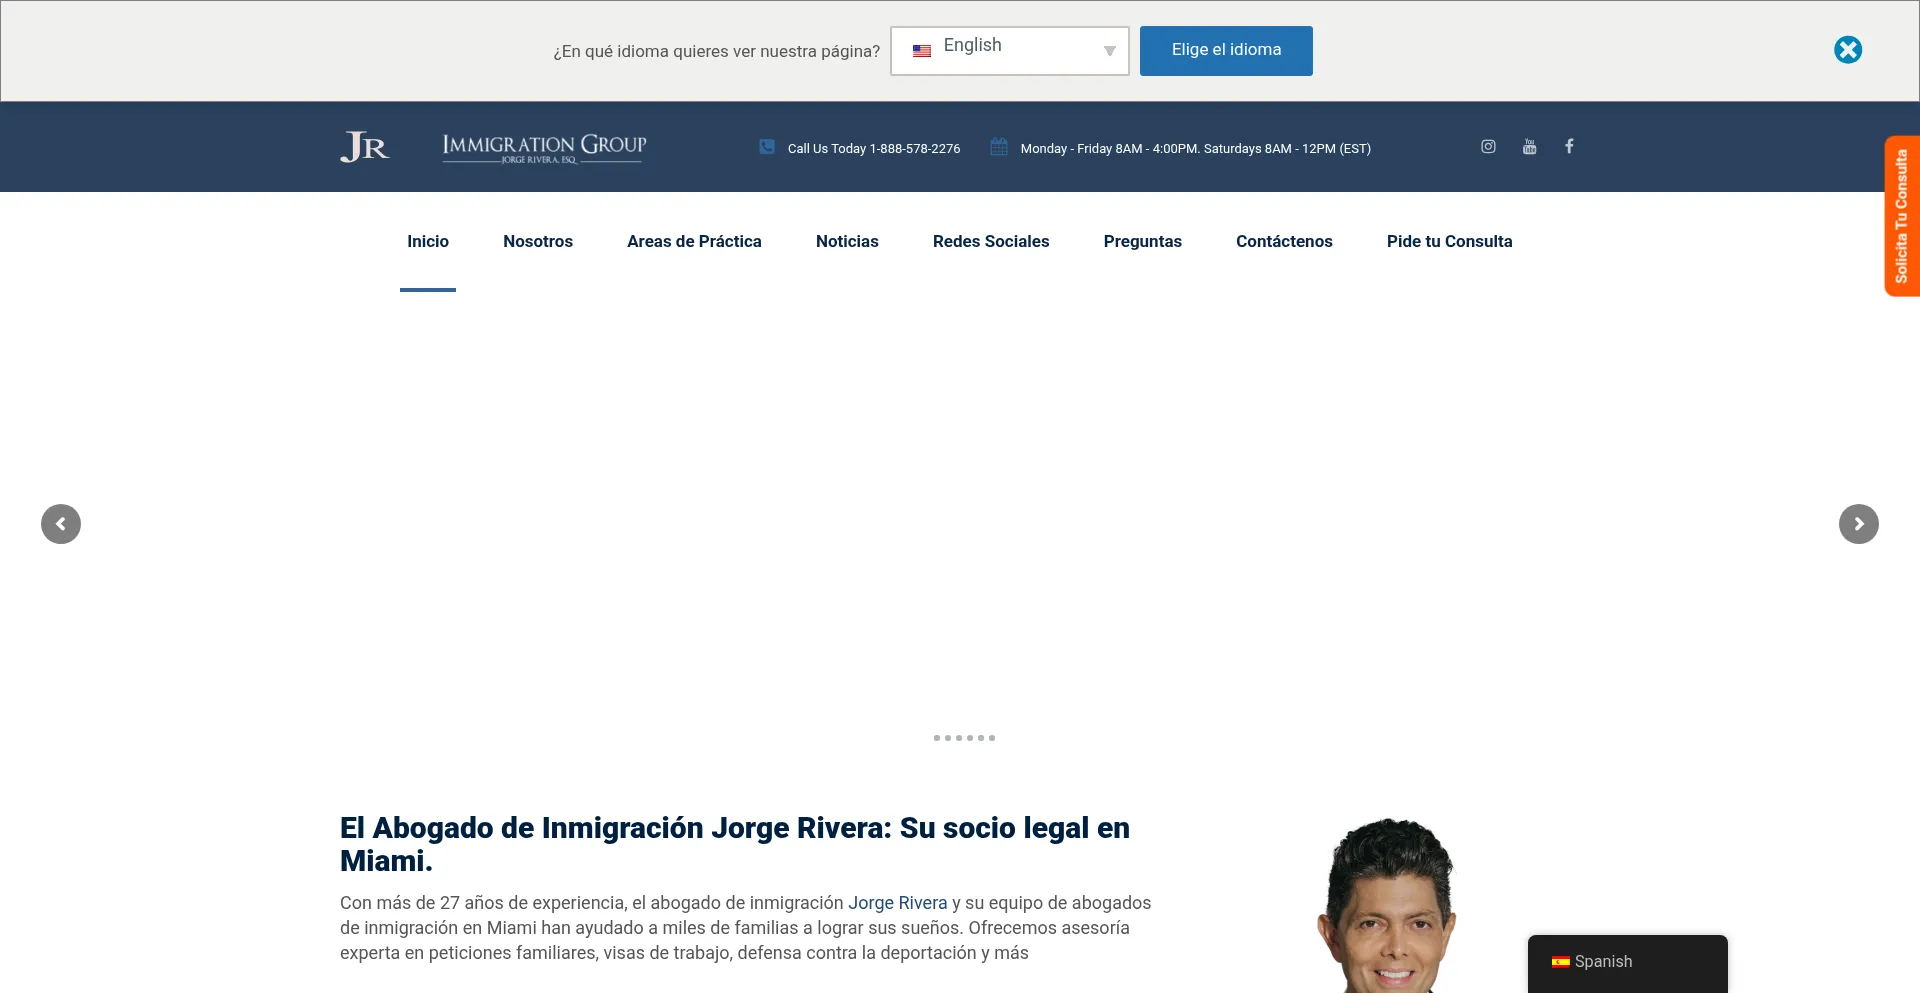The height and width of the screenshot is (993, 1920).
Task: Click the Immigration Group logo text
Action: click(x=544, y=148)
